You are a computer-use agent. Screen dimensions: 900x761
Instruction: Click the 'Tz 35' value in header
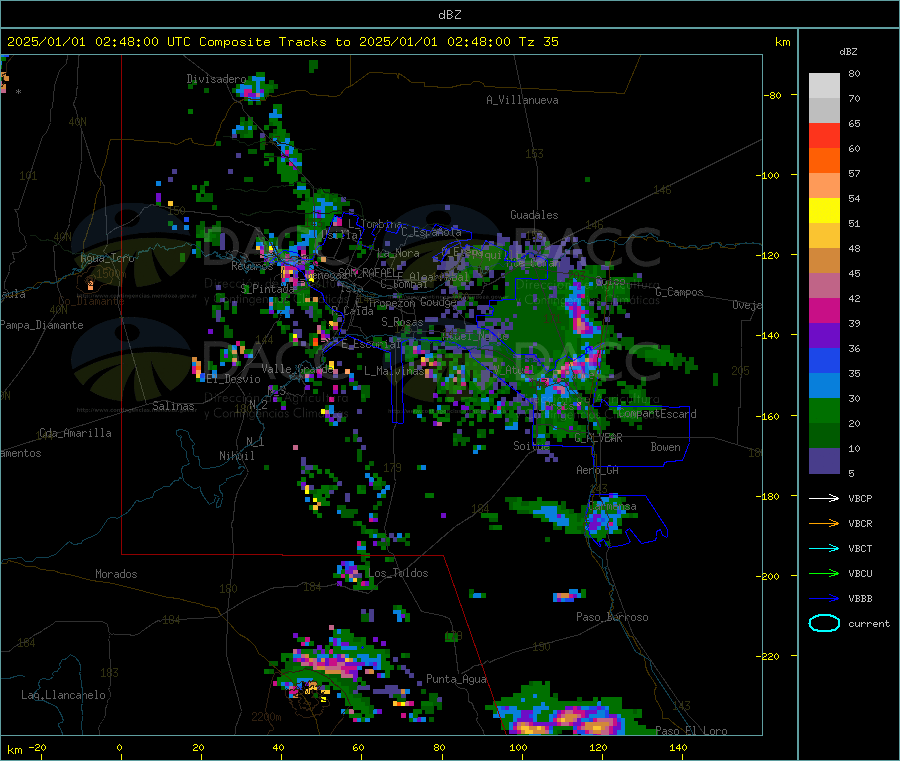(538, 42)
